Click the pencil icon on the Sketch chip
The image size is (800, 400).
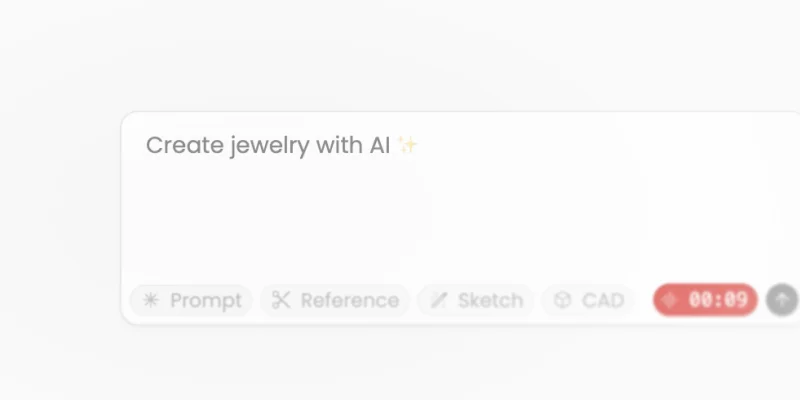click(x=439, y=300)
